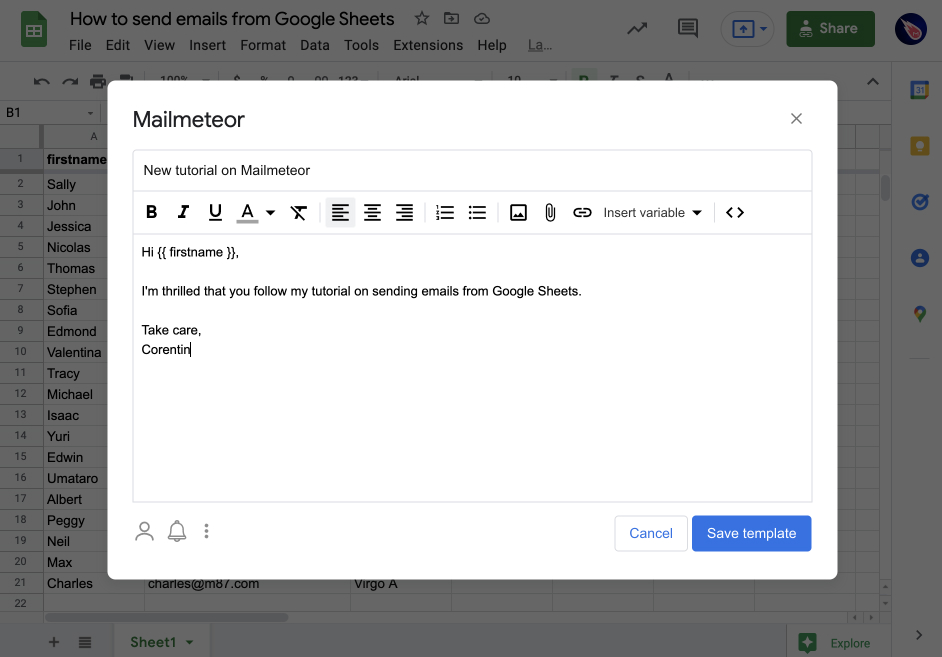Toggle the numbered list option
The image size is (942, 657).
(x=445, y=212)
